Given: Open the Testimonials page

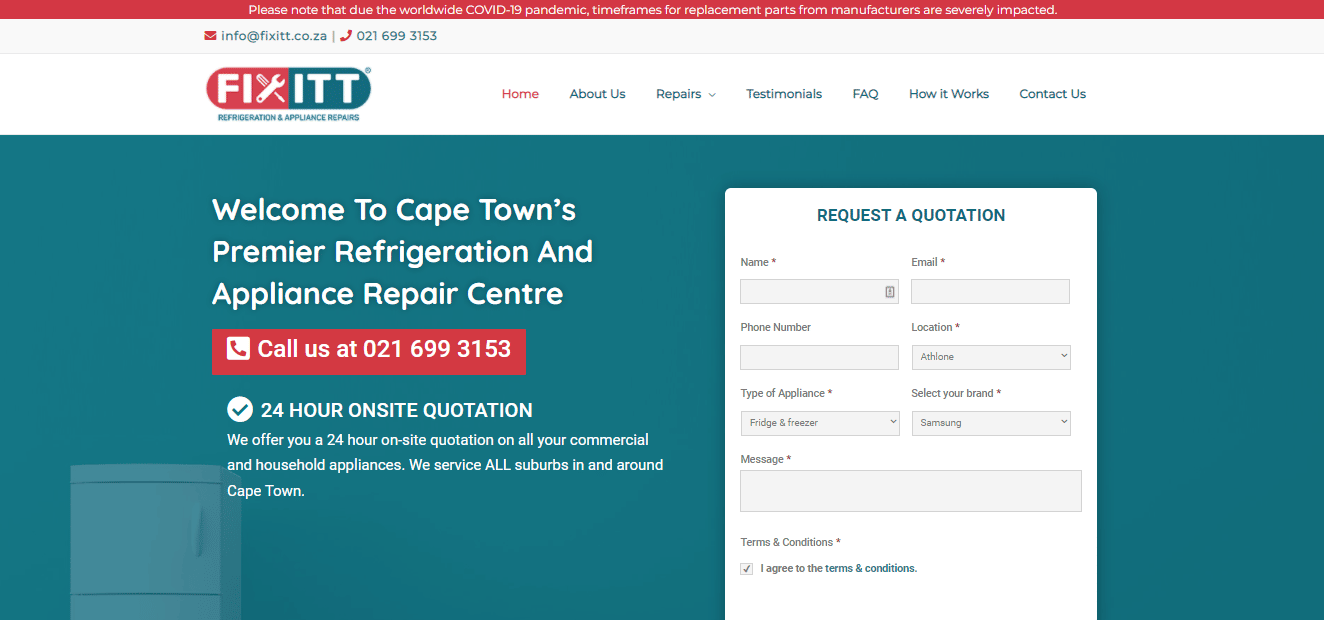Looking at the screenshot, I should coord(784,94).
